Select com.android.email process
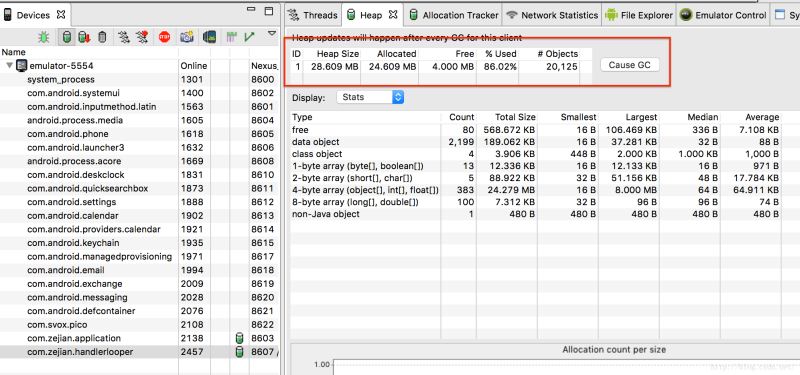Image resolution: width=800 pixels, height=375 pixels. point(140,270)
